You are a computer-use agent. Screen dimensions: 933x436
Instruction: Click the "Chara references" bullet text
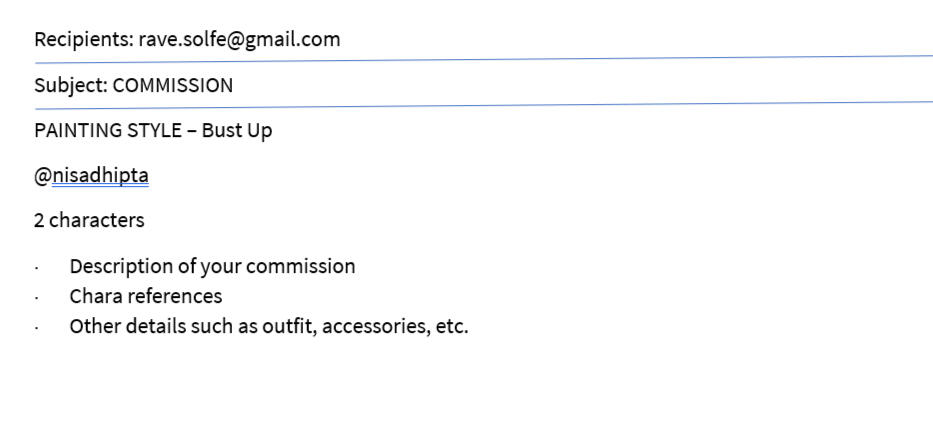(146, 296)
